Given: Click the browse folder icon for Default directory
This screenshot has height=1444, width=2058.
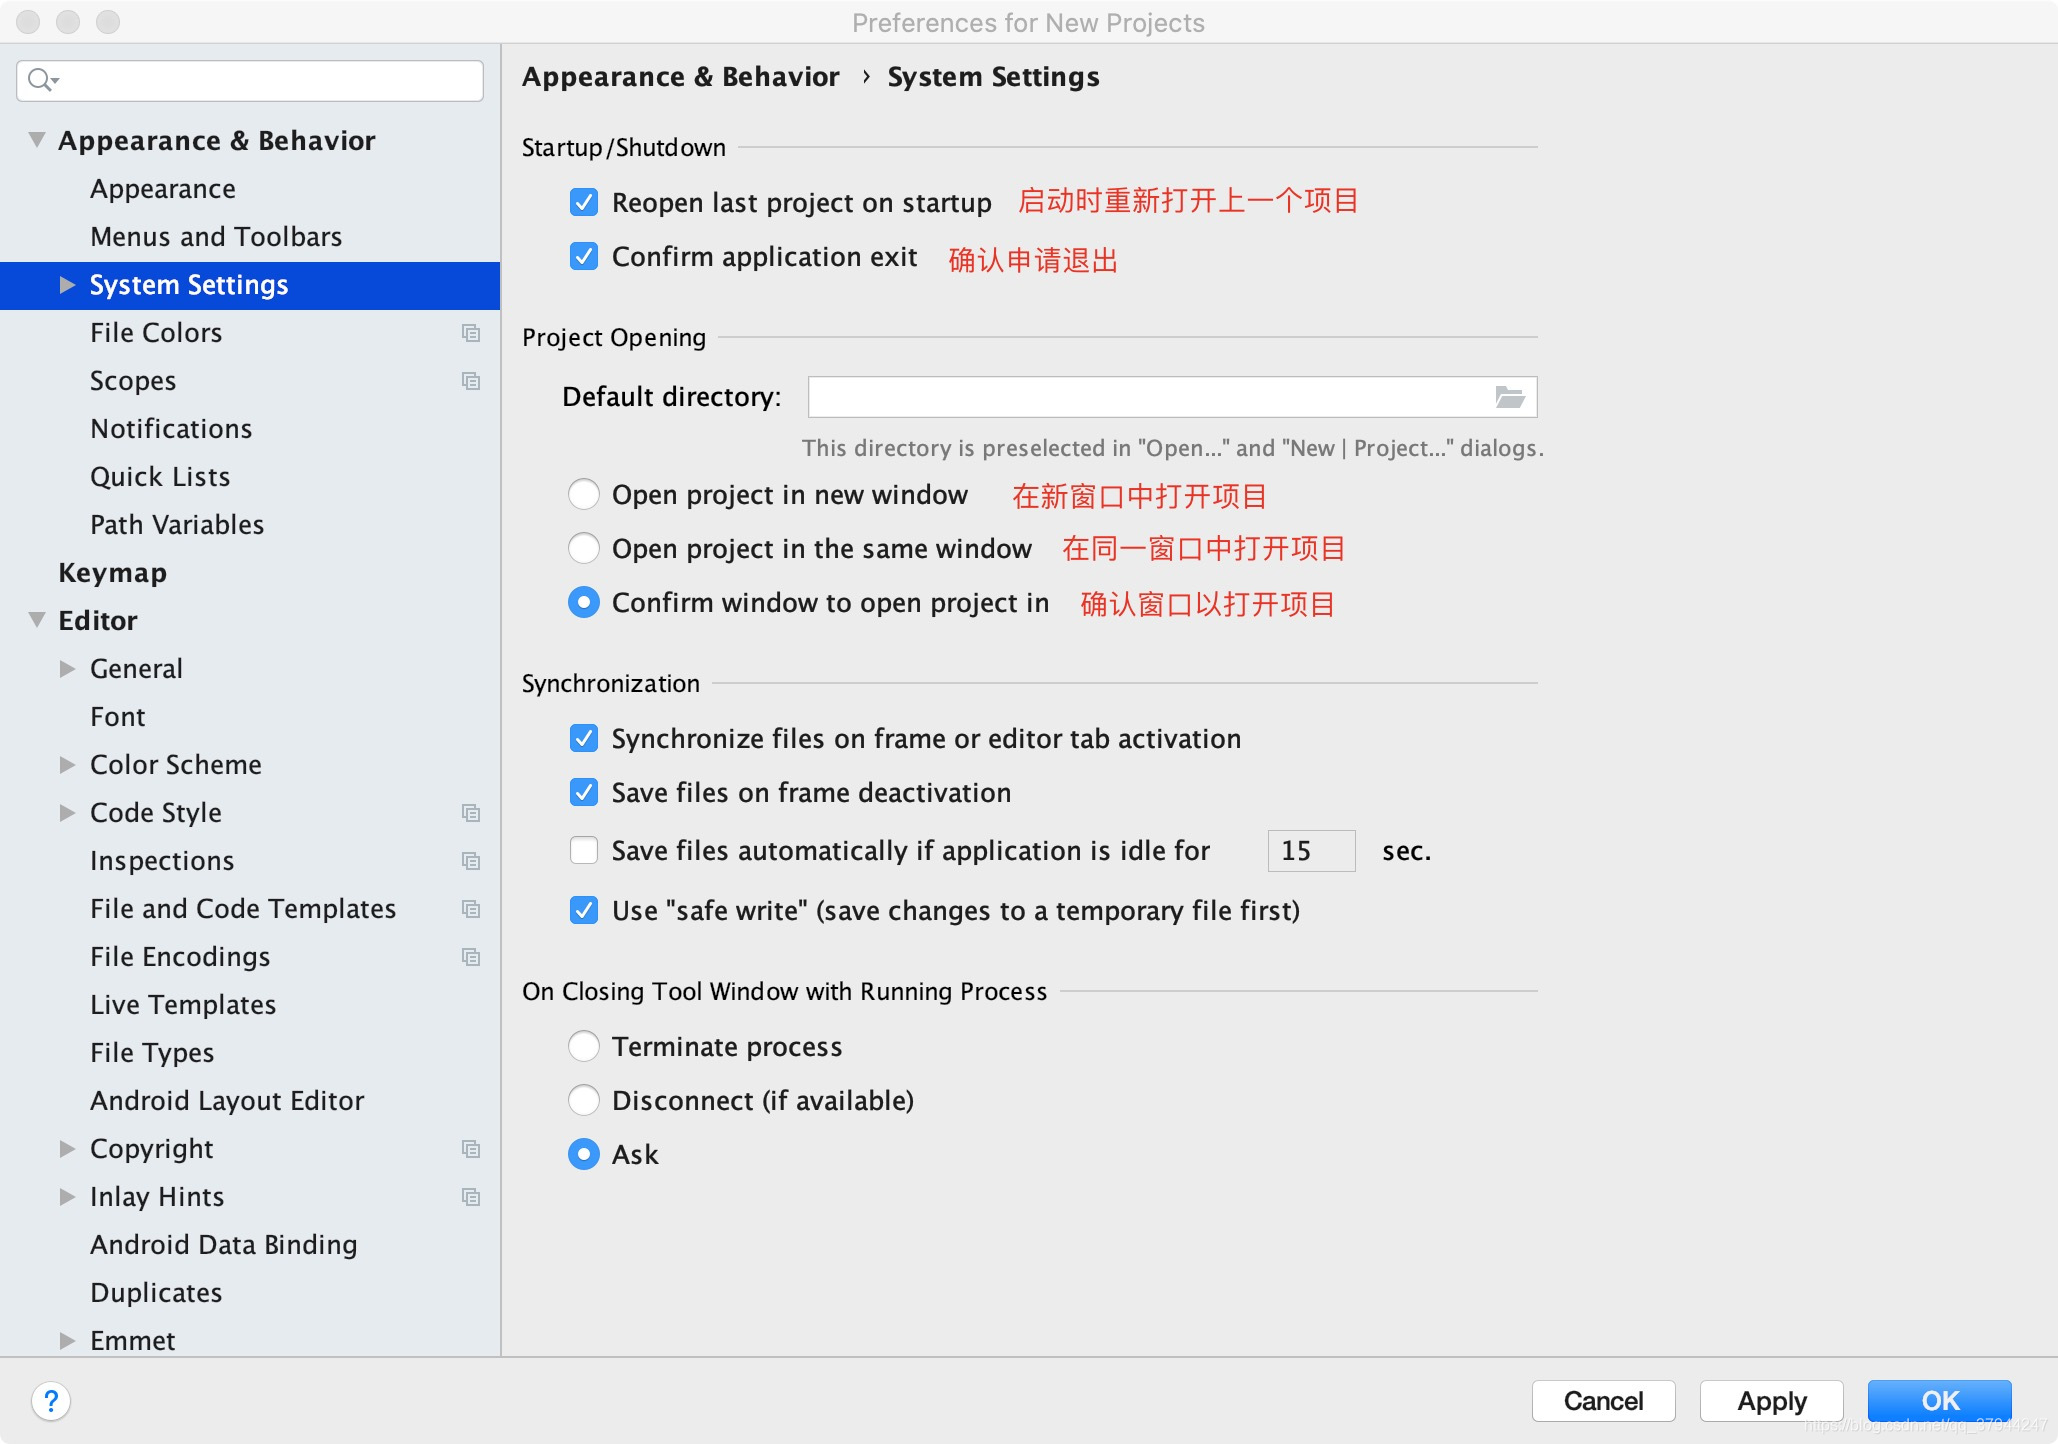Looking at the screenshot, I should point(1509,397).
